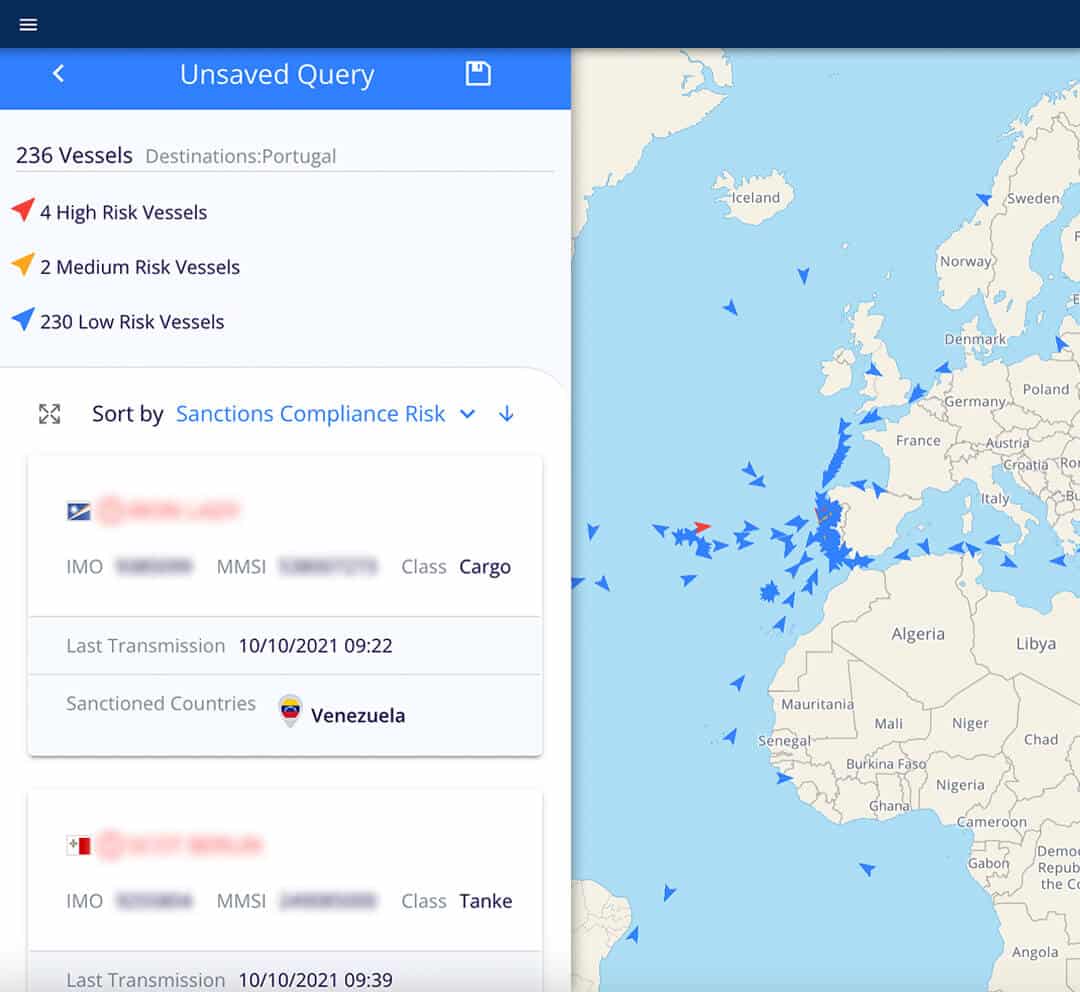
Task: Click Venezuela sanctioned country
Action: pos(357,715)
